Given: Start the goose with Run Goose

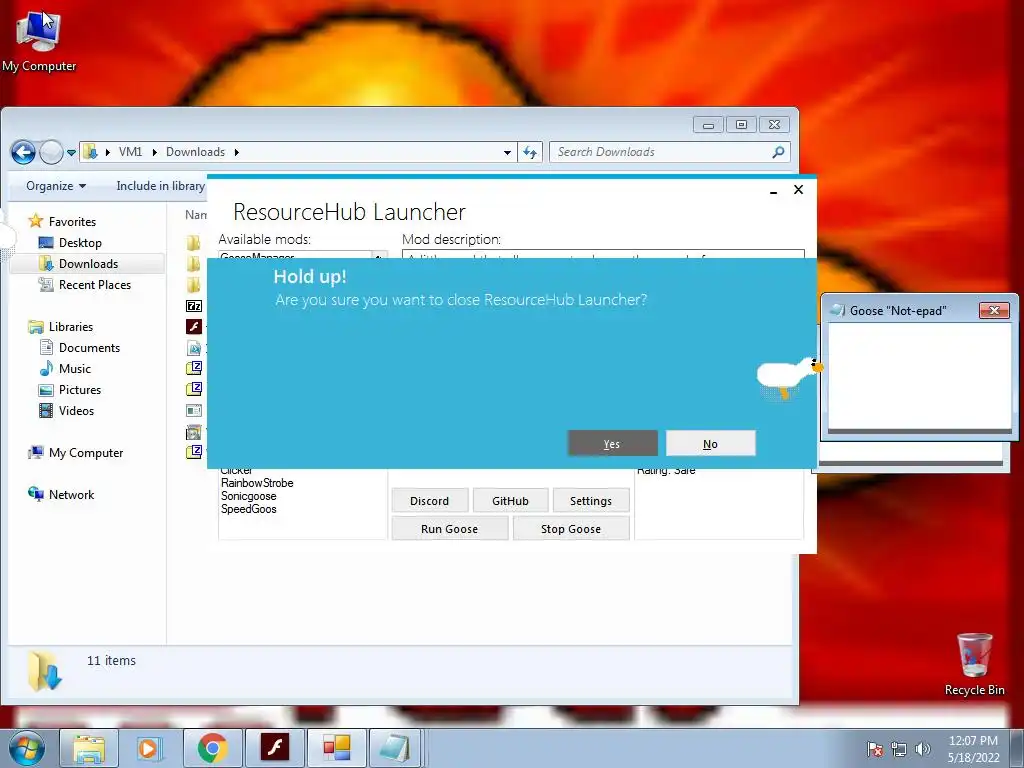Looking at the screenshot, I should 449,528.
